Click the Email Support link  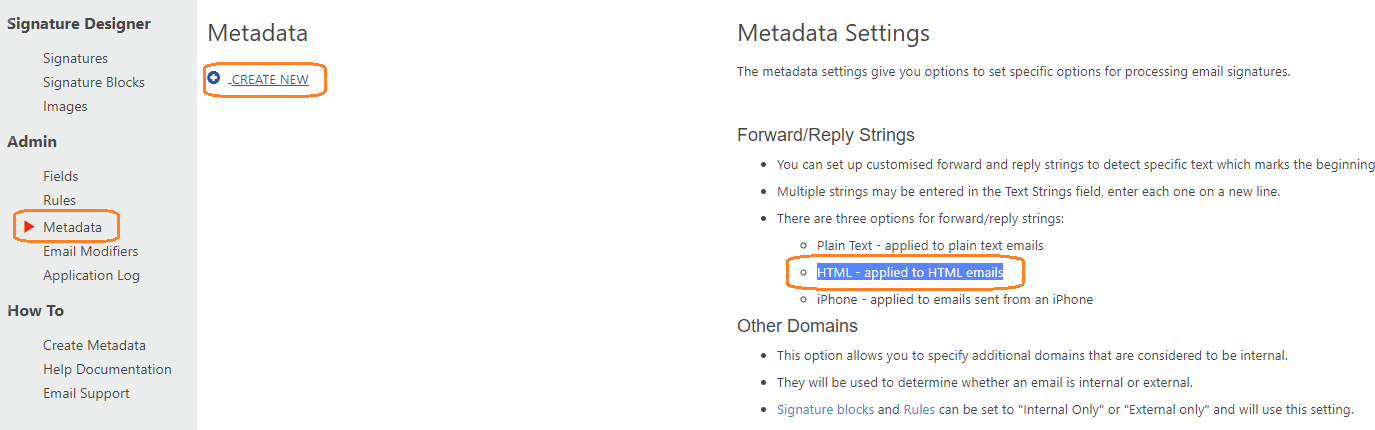click(x=86, y=393)
